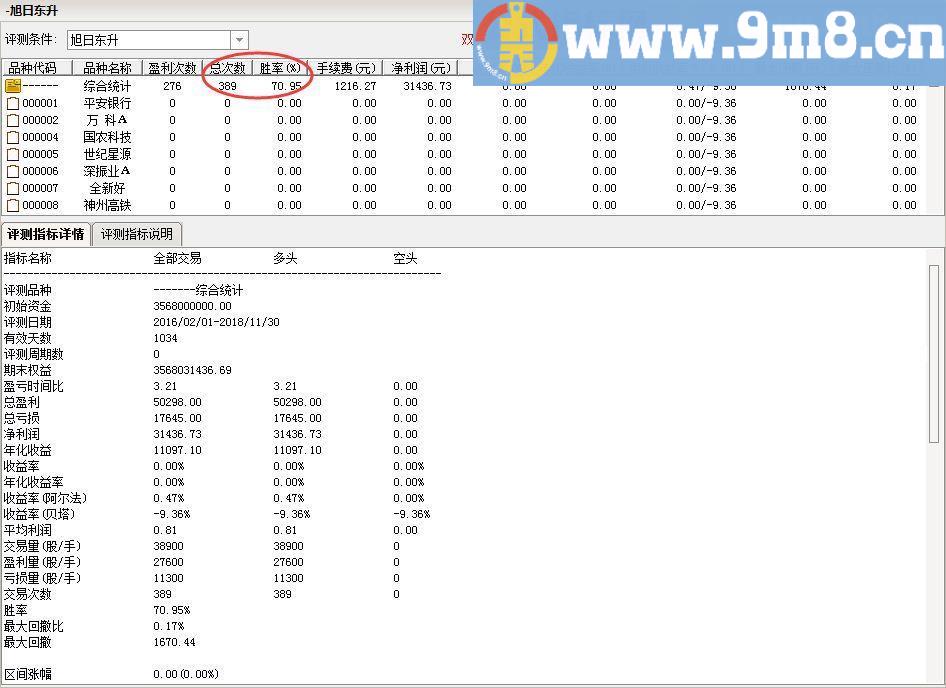Click the 盈利次数 column header
Image resolution: width=946 pixels, height=688 pixels.
pos(172,68)
